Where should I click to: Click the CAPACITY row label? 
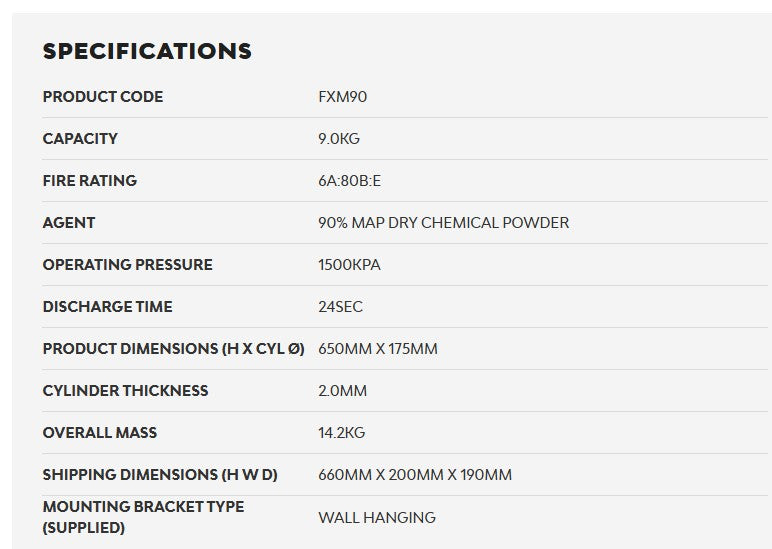point(80,139)
